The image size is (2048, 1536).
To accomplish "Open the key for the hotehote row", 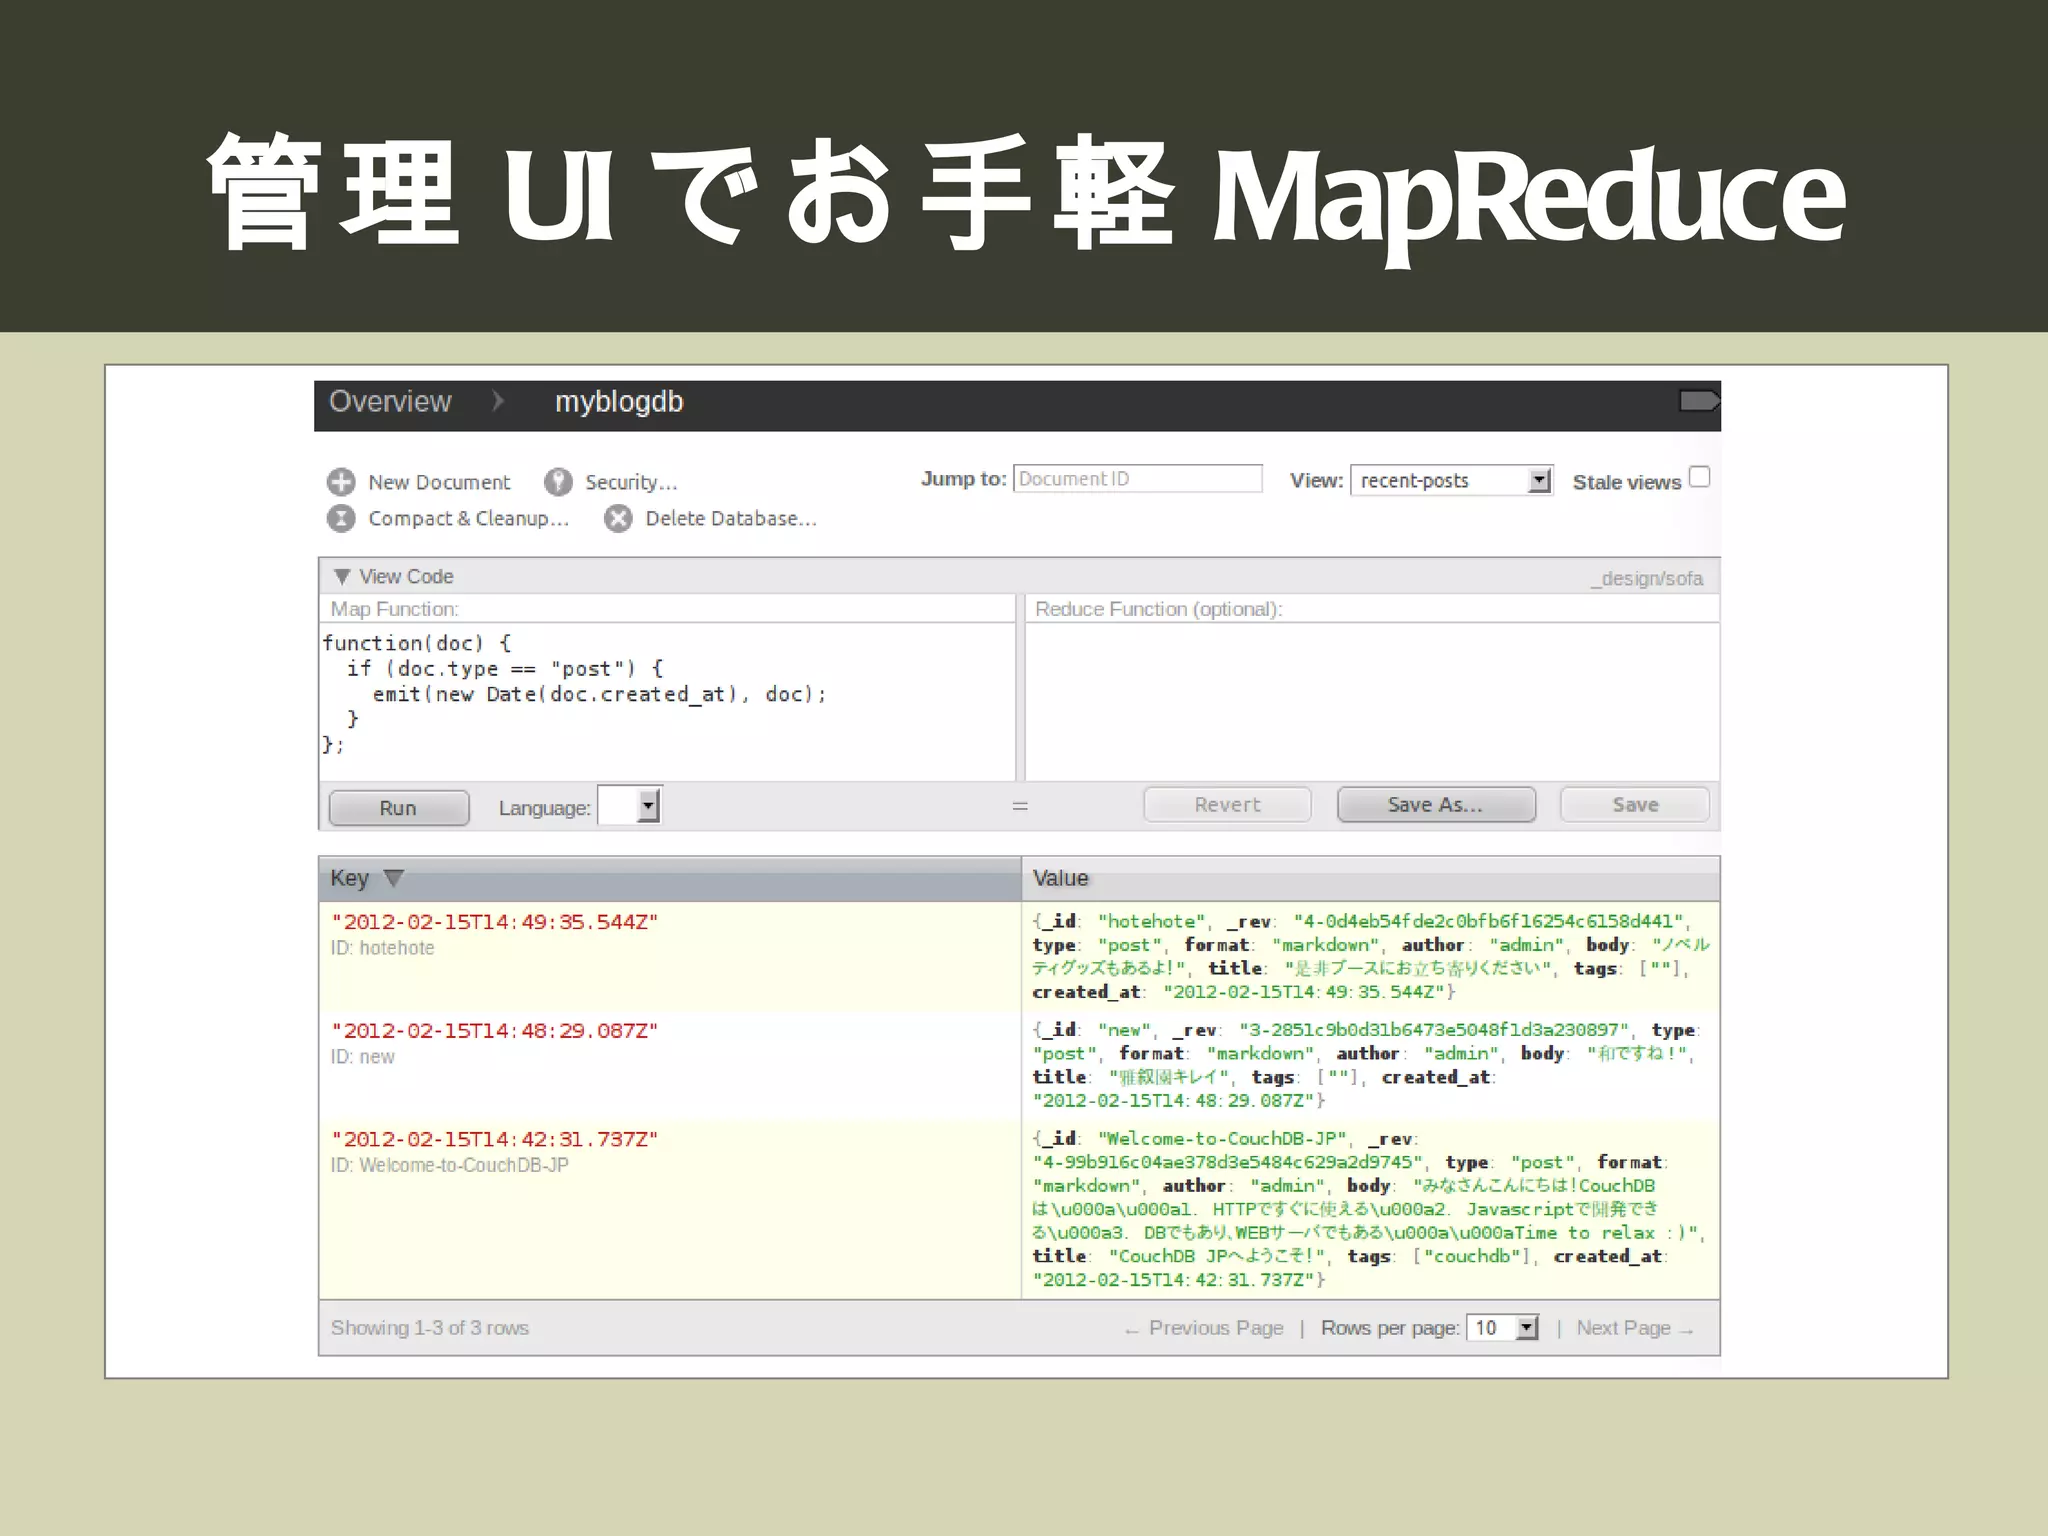I will (495, 922).
